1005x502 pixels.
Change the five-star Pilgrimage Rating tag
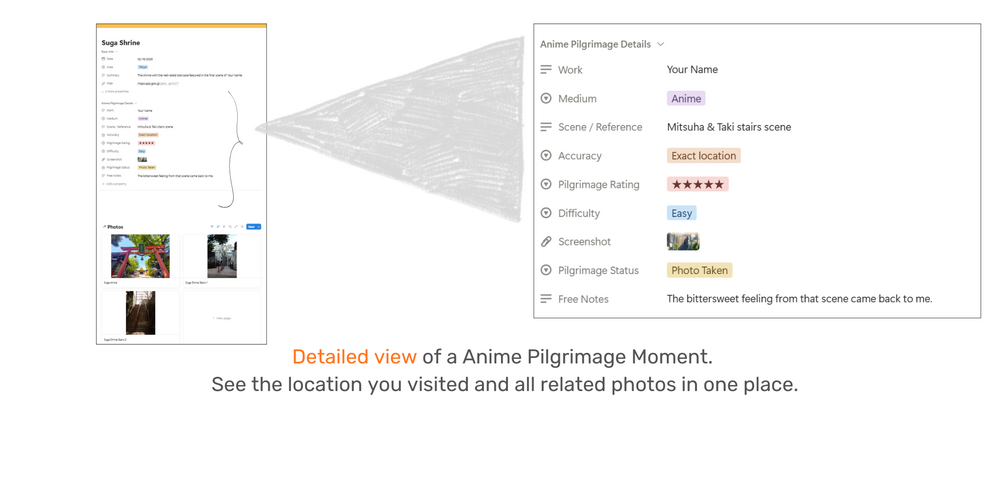click(x=697, y=185)
